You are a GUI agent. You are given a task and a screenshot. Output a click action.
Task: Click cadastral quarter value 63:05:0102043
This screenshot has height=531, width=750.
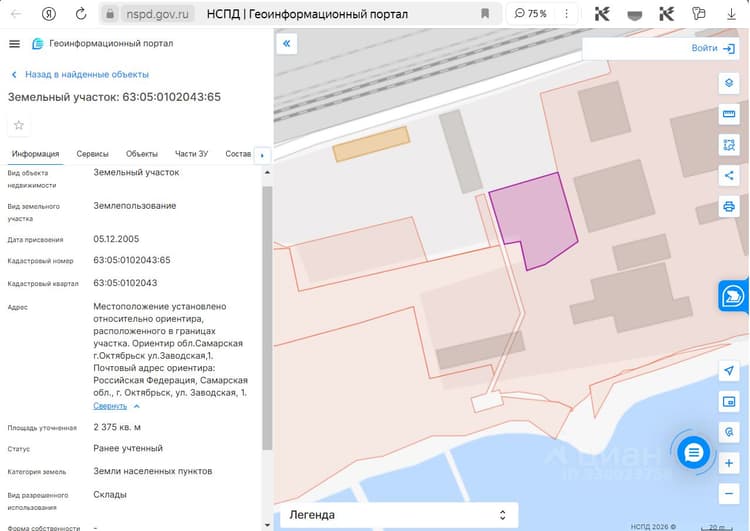pyautogui.click(x=125, y=283)
